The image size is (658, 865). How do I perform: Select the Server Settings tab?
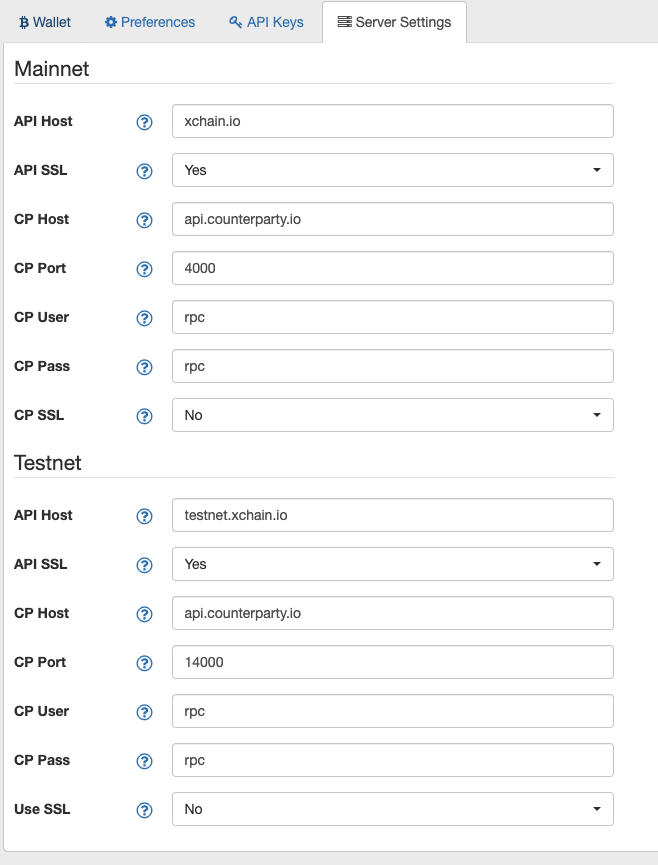coord(394,22)
